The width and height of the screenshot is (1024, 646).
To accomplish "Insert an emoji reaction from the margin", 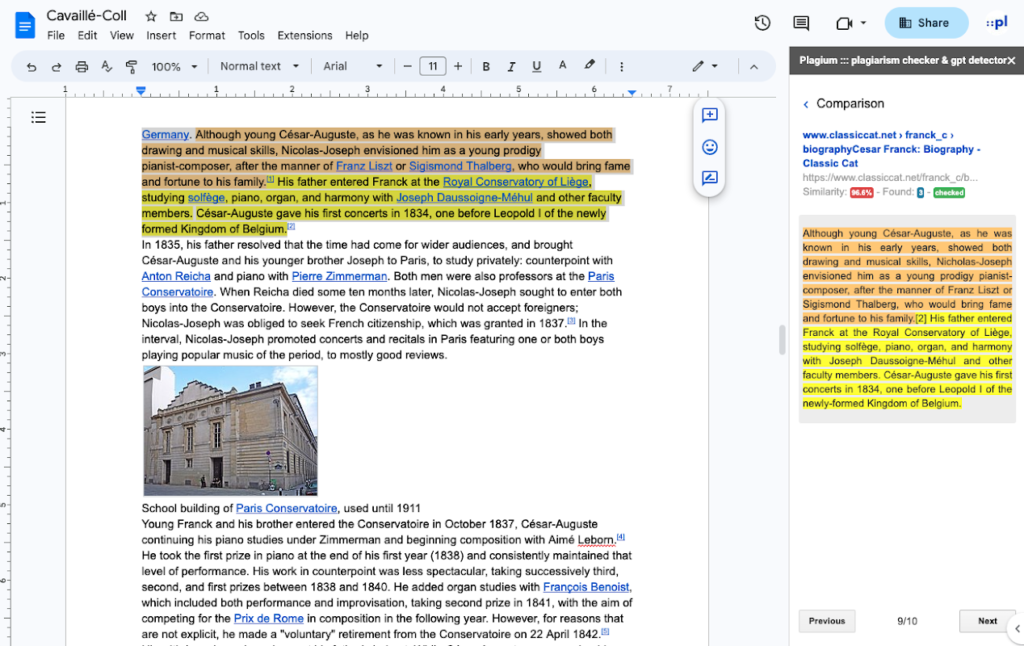I will [709, 147].
